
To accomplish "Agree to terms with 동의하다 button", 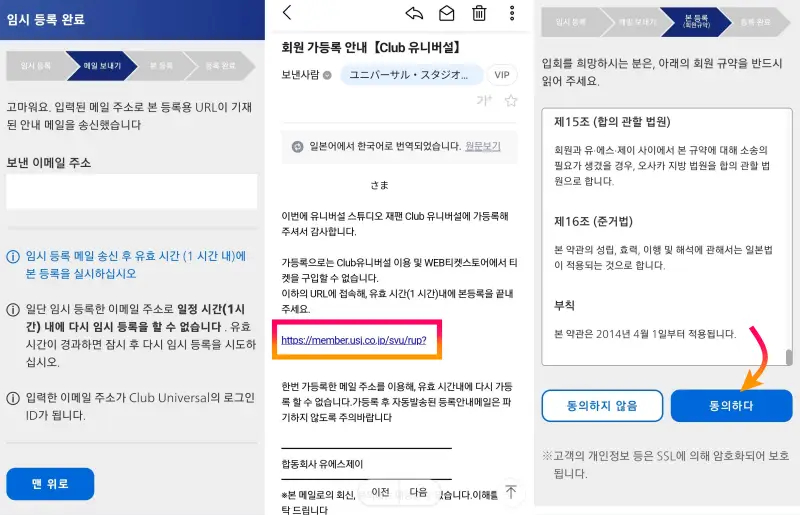I will click(731, 406).
